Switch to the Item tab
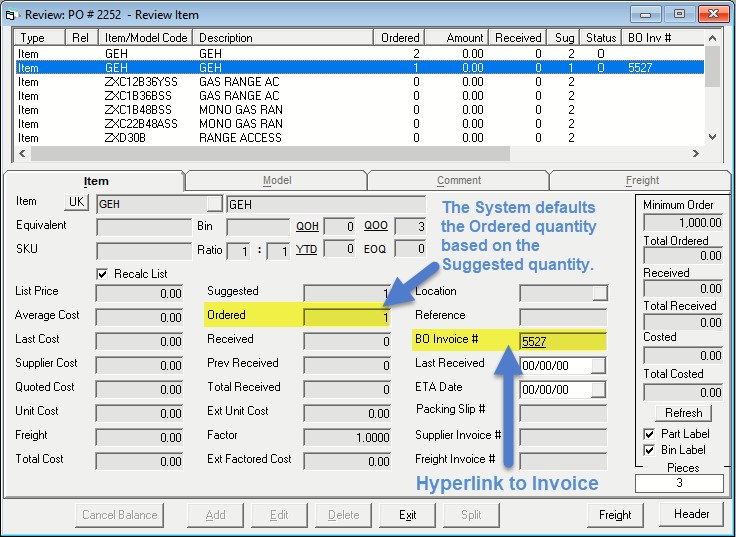The image size is (736, 537). click(96, 181)
